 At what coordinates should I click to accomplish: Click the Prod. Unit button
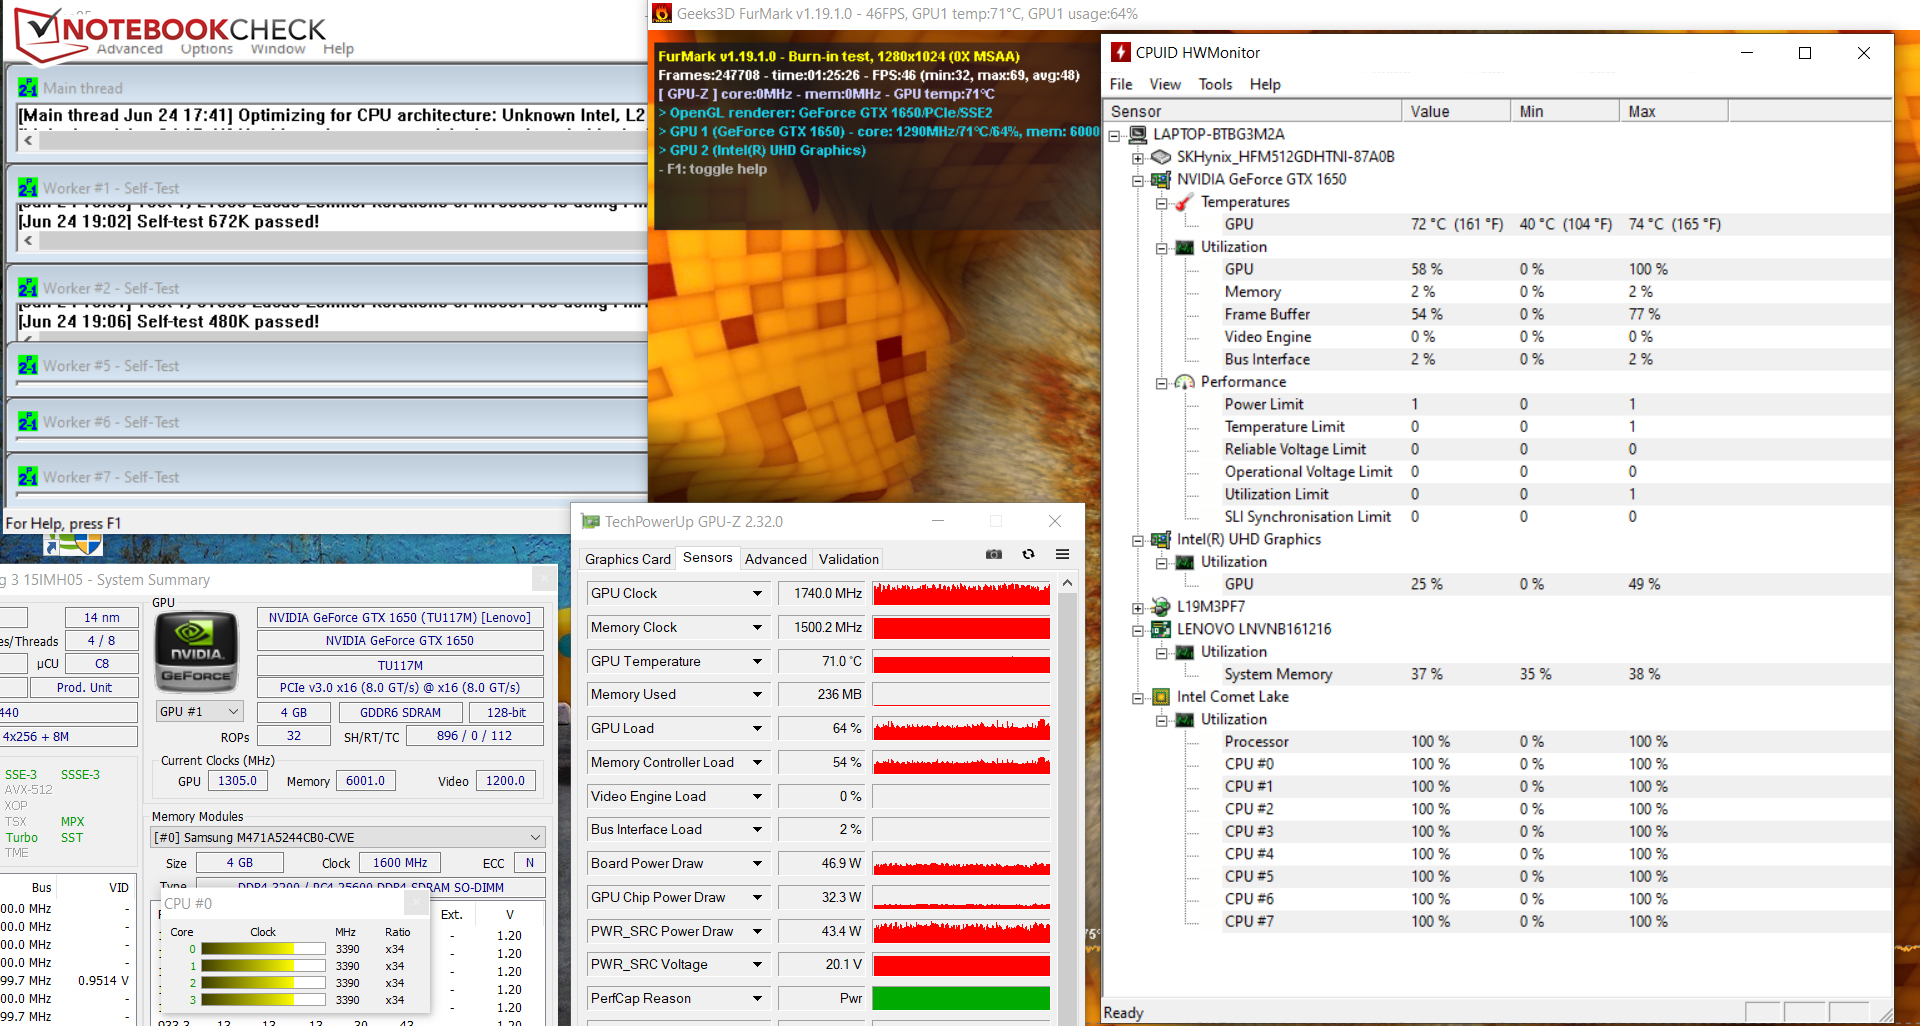coord(84,687)
